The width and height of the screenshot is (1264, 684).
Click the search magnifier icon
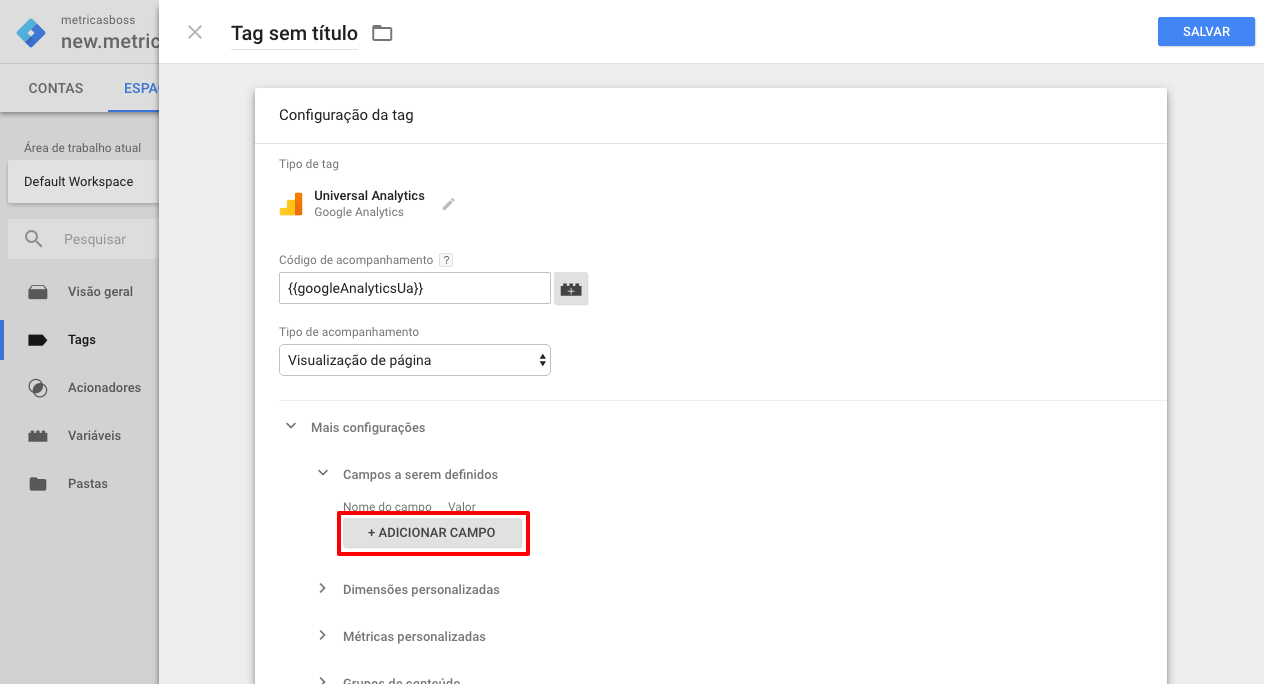pos(34,239)
